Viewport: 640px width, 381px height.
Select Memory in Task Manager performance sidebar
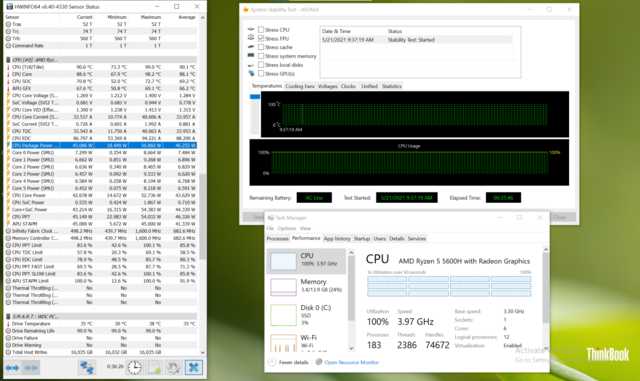point(307,286)
